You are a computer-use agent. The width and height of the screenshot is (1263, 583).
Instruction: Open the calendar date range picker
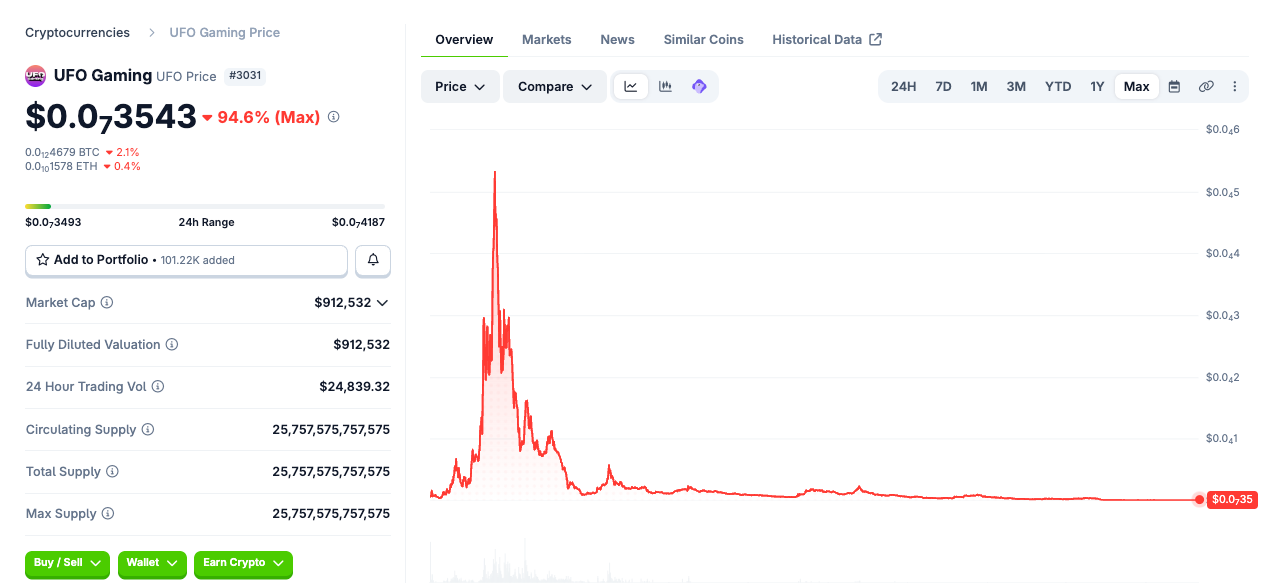[x=1174, y=87]
